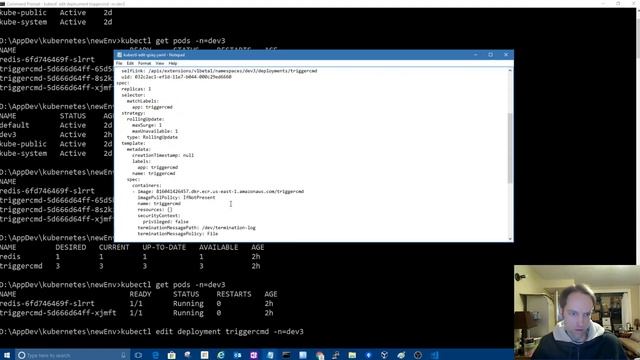Open Visual Studio Code from the taskbar

434,355
